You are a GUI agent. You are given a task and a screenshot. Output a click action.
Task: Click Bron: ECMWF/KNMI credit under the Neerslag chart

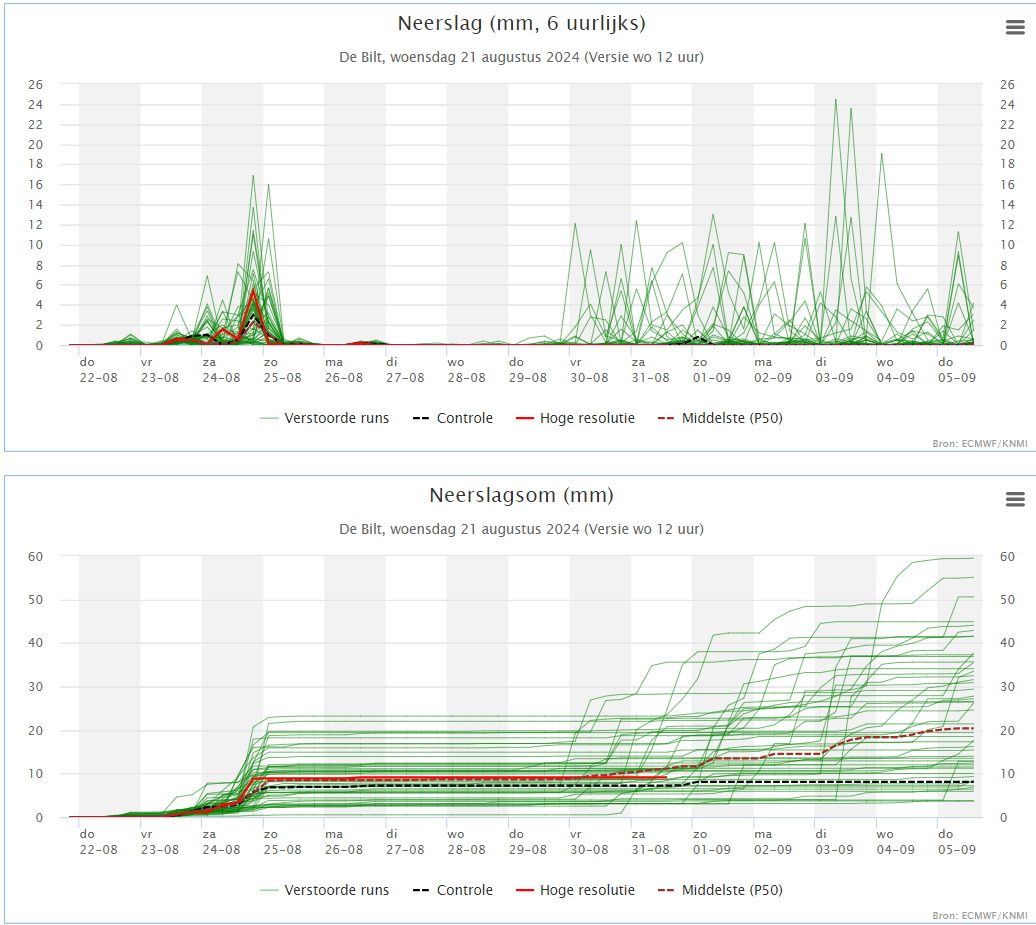(979, 443)
